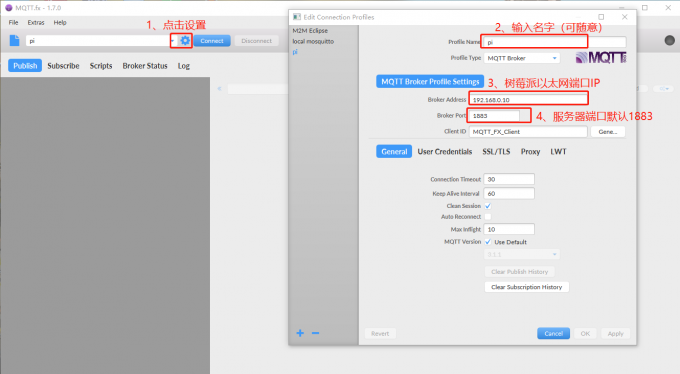Screen dimensions: 680x374
Task: Remove selected profile with minus icon
Action: tap(315, 333)
